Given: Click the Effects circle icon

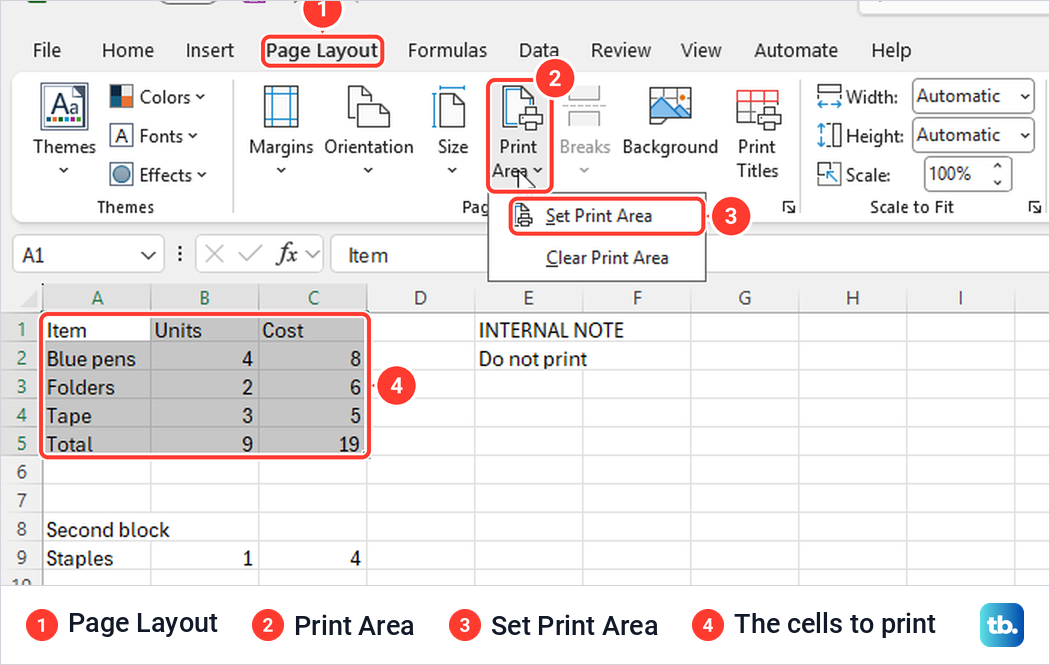Looking at the screenshot, I should click(121, 175).
